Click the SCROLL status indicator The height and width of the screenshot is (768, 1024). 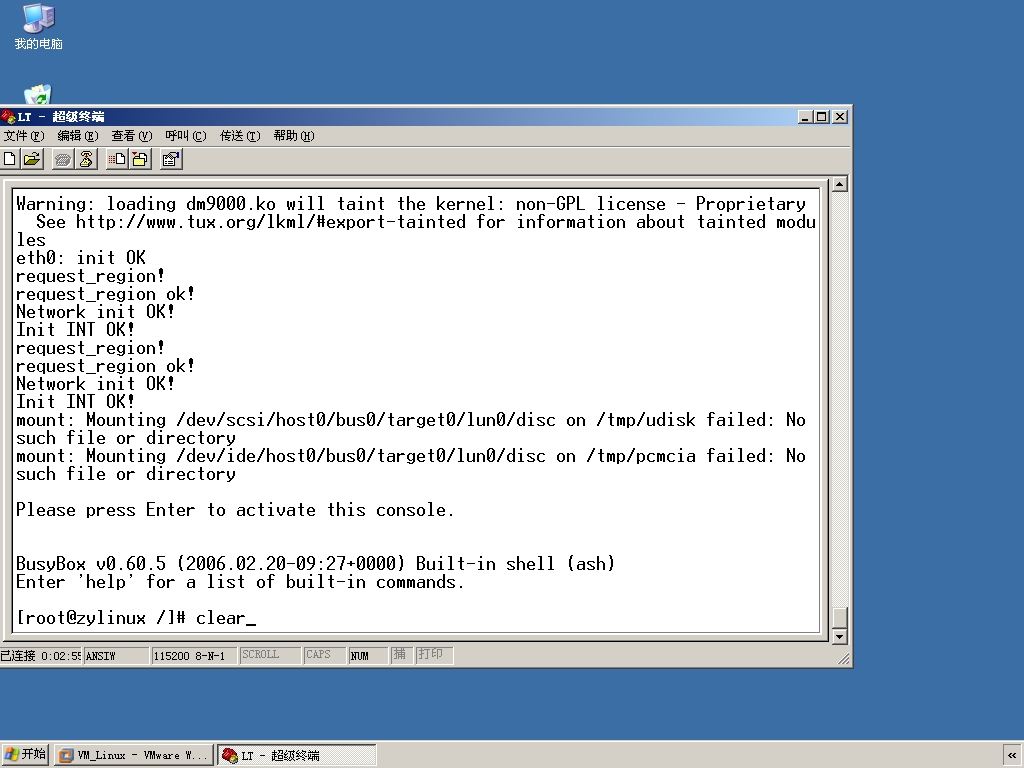(x=270, y=655)
